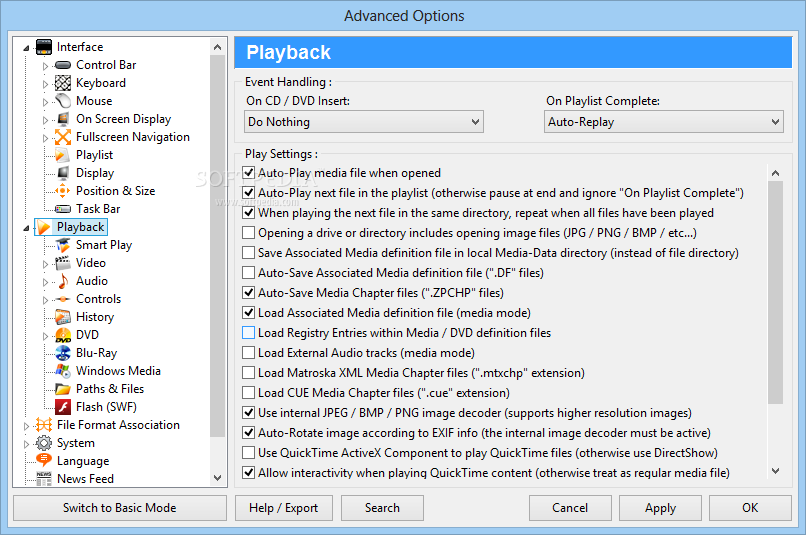
Task: Click the Playback orange play icon
Action: 44,227
